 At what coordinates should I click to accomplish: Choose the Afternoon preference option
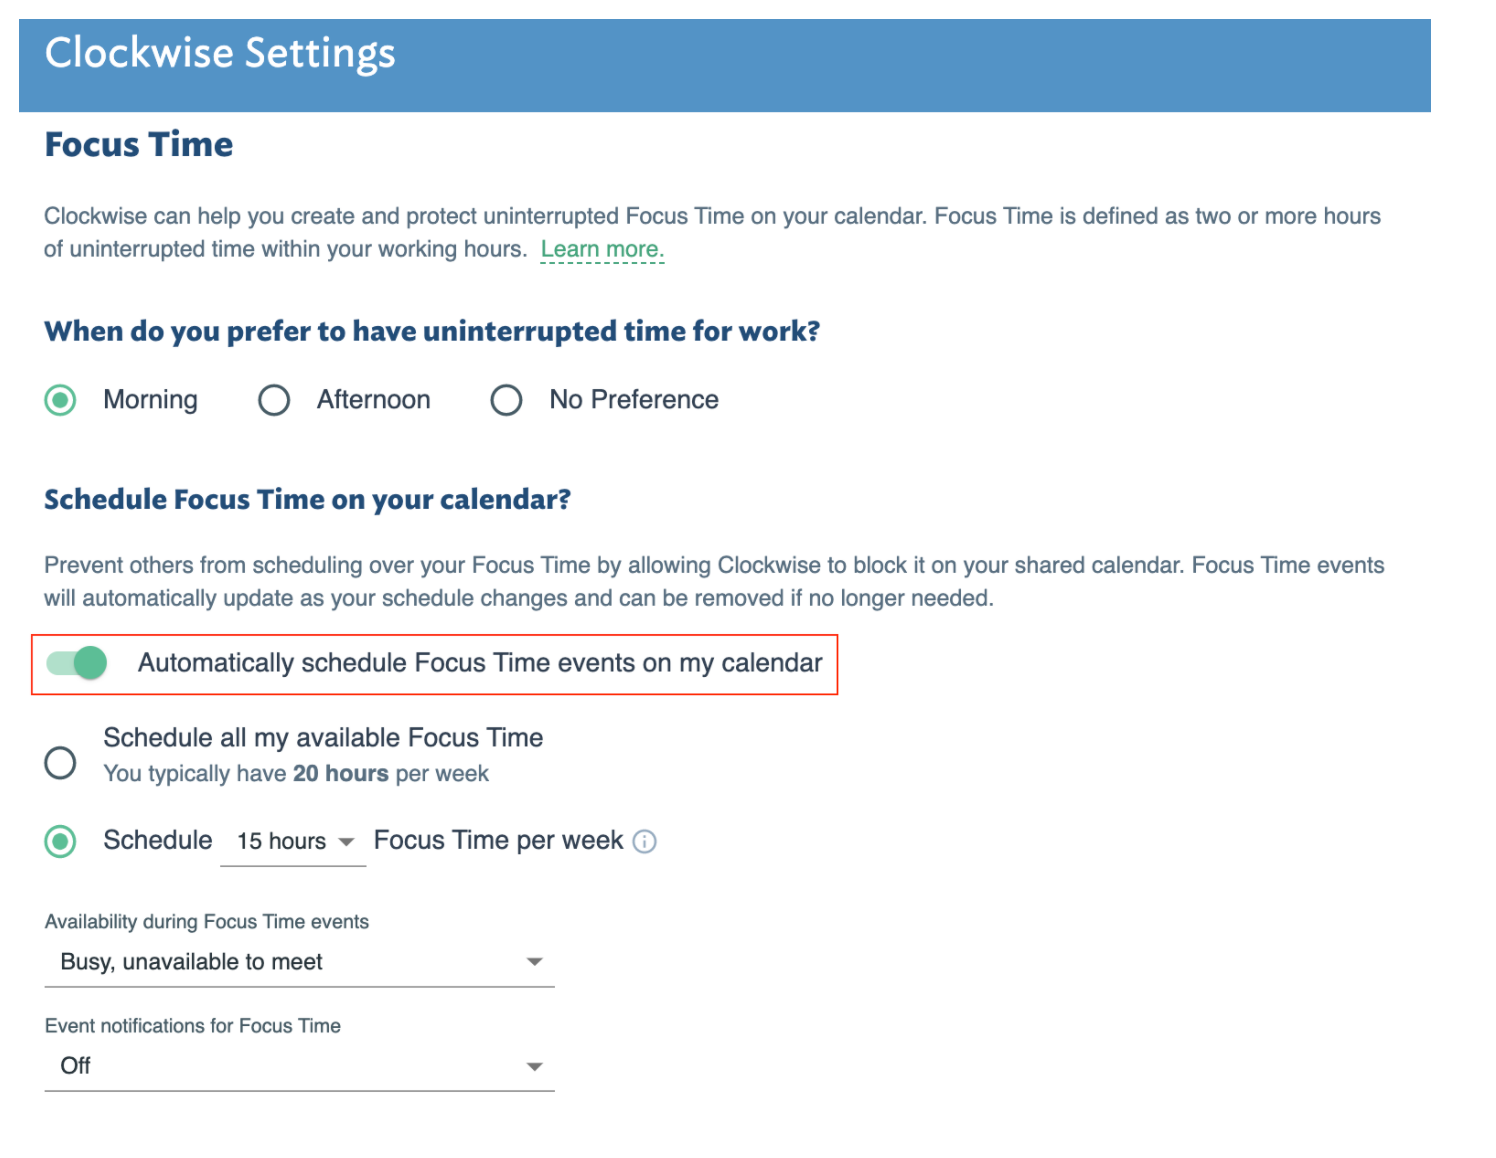[x=274, y=400]
